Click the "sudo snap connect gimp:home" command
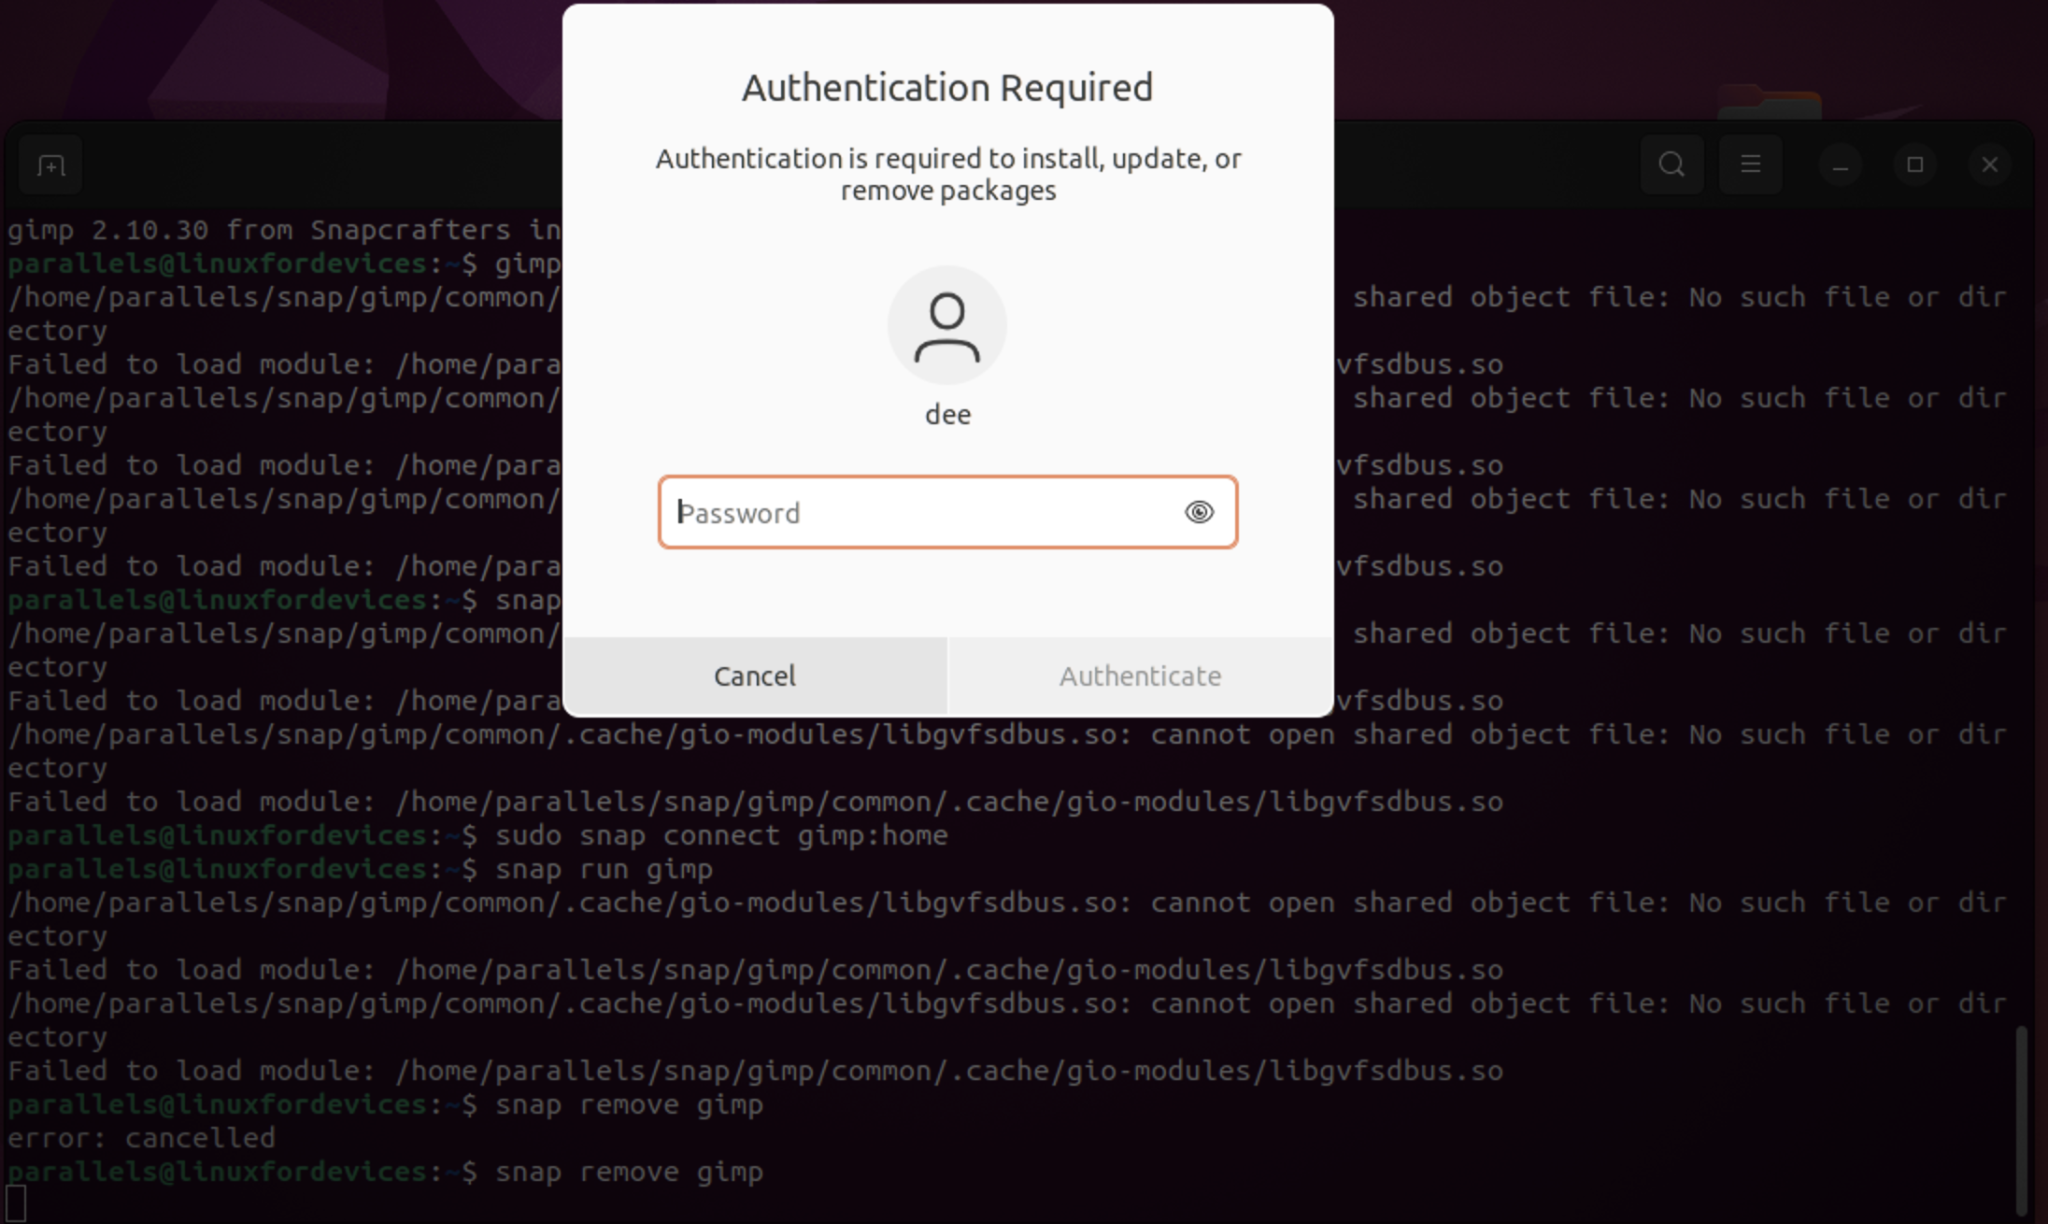The height and width of the screenshot is (1224, 2048). pos(724,834)
